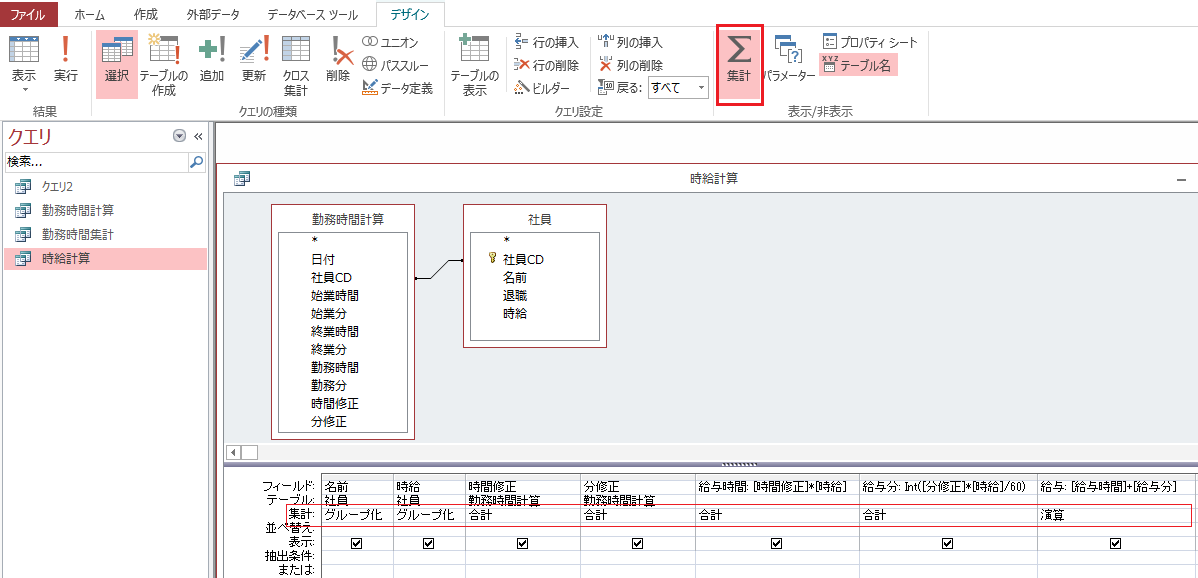Toggle the 表示 checkbox for 給与 column
The height and width of the screenshot is (578, 1198).
pyautogui.click(x=1116, y=543)
